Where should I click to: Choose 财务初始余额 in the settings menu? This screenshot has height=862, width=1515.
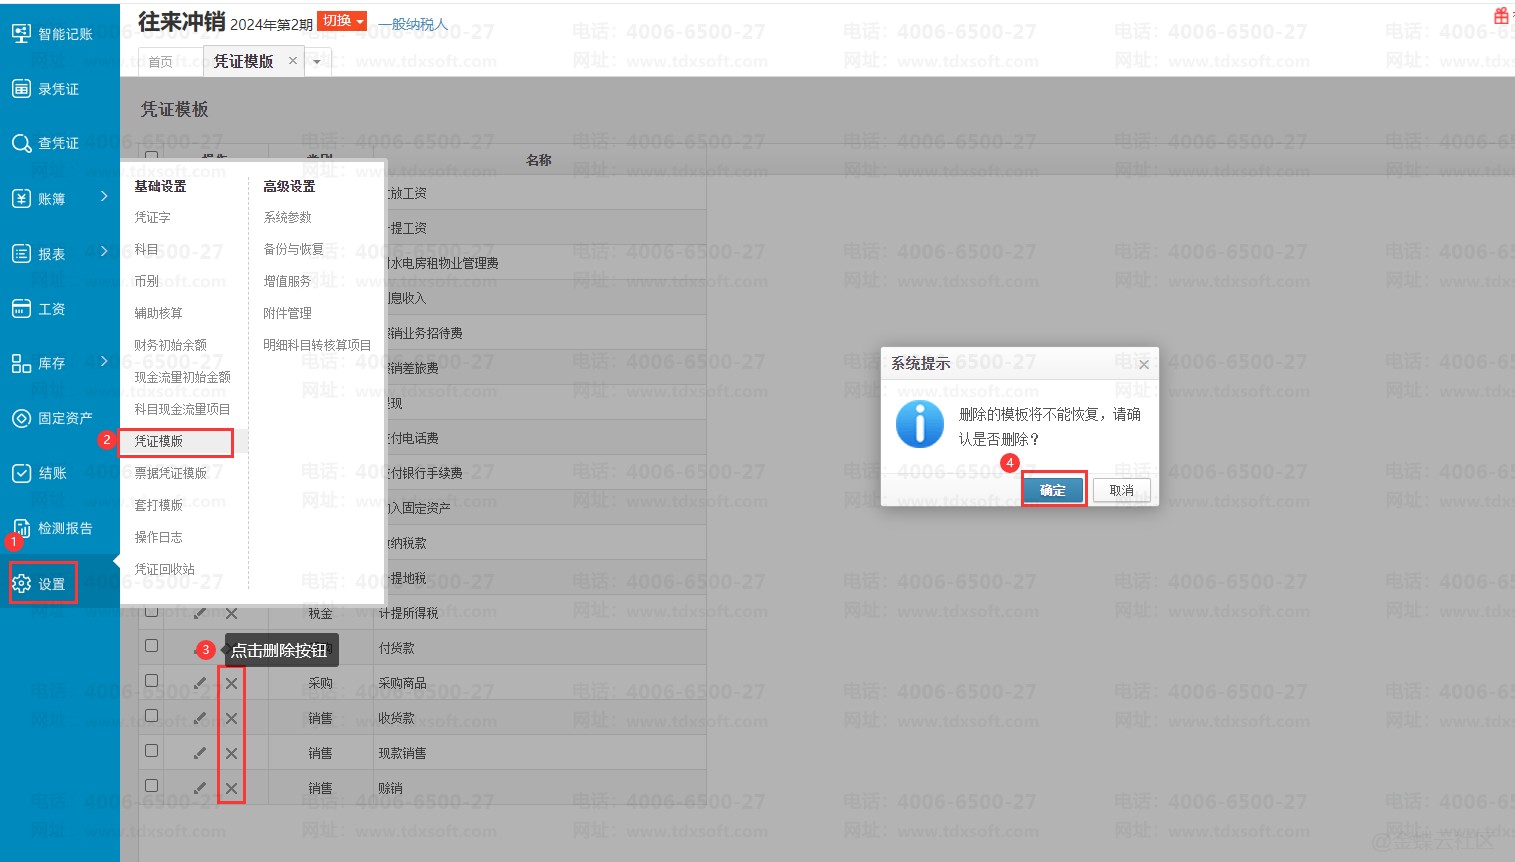point(170,345)
